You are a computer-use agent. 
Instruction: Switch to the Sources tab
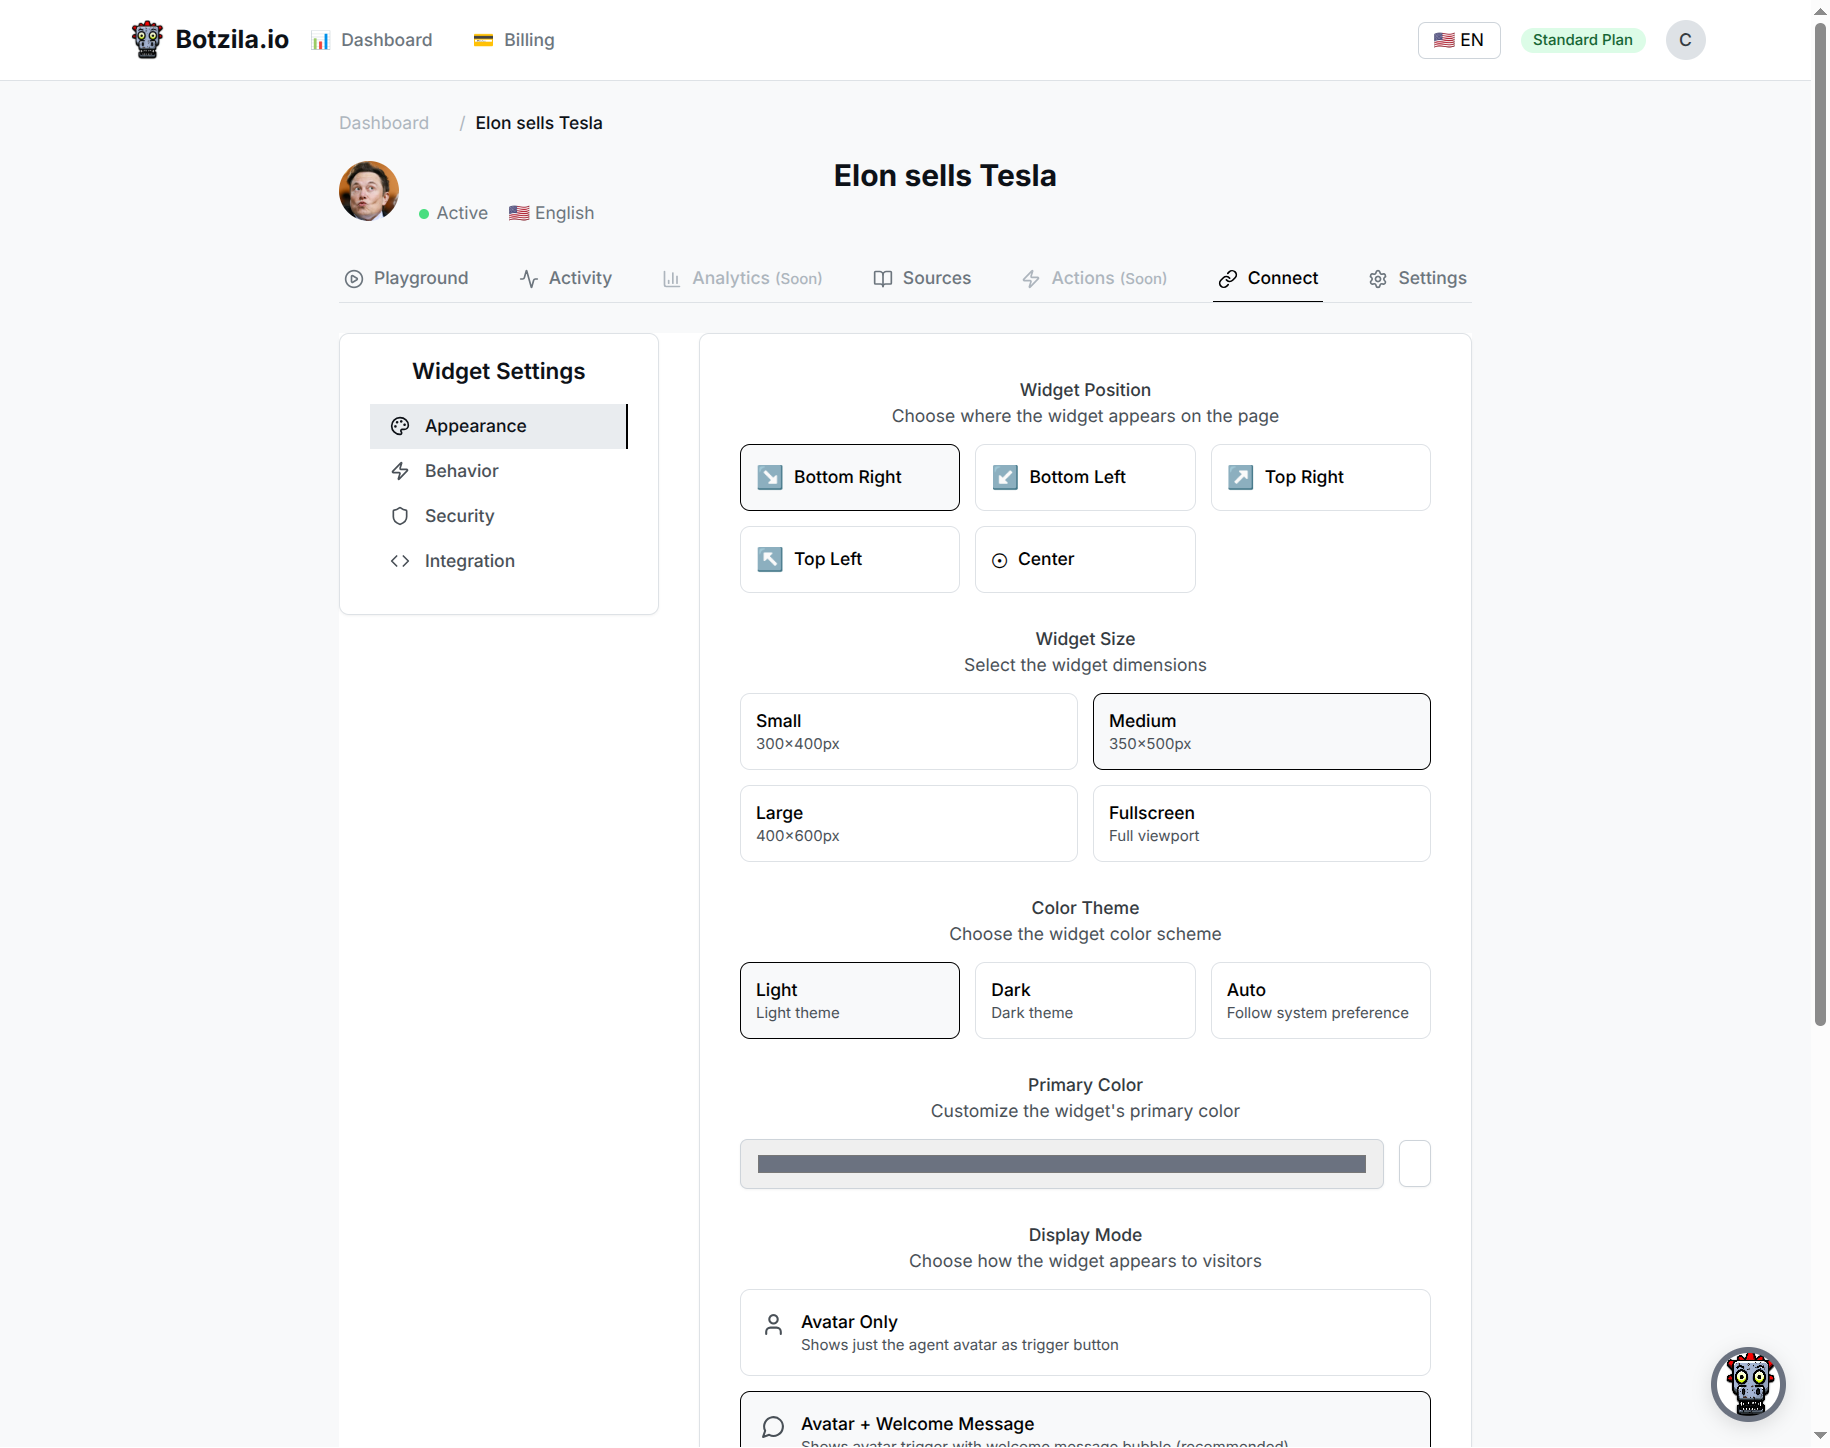pyautogui.click(x=922, y=278)
